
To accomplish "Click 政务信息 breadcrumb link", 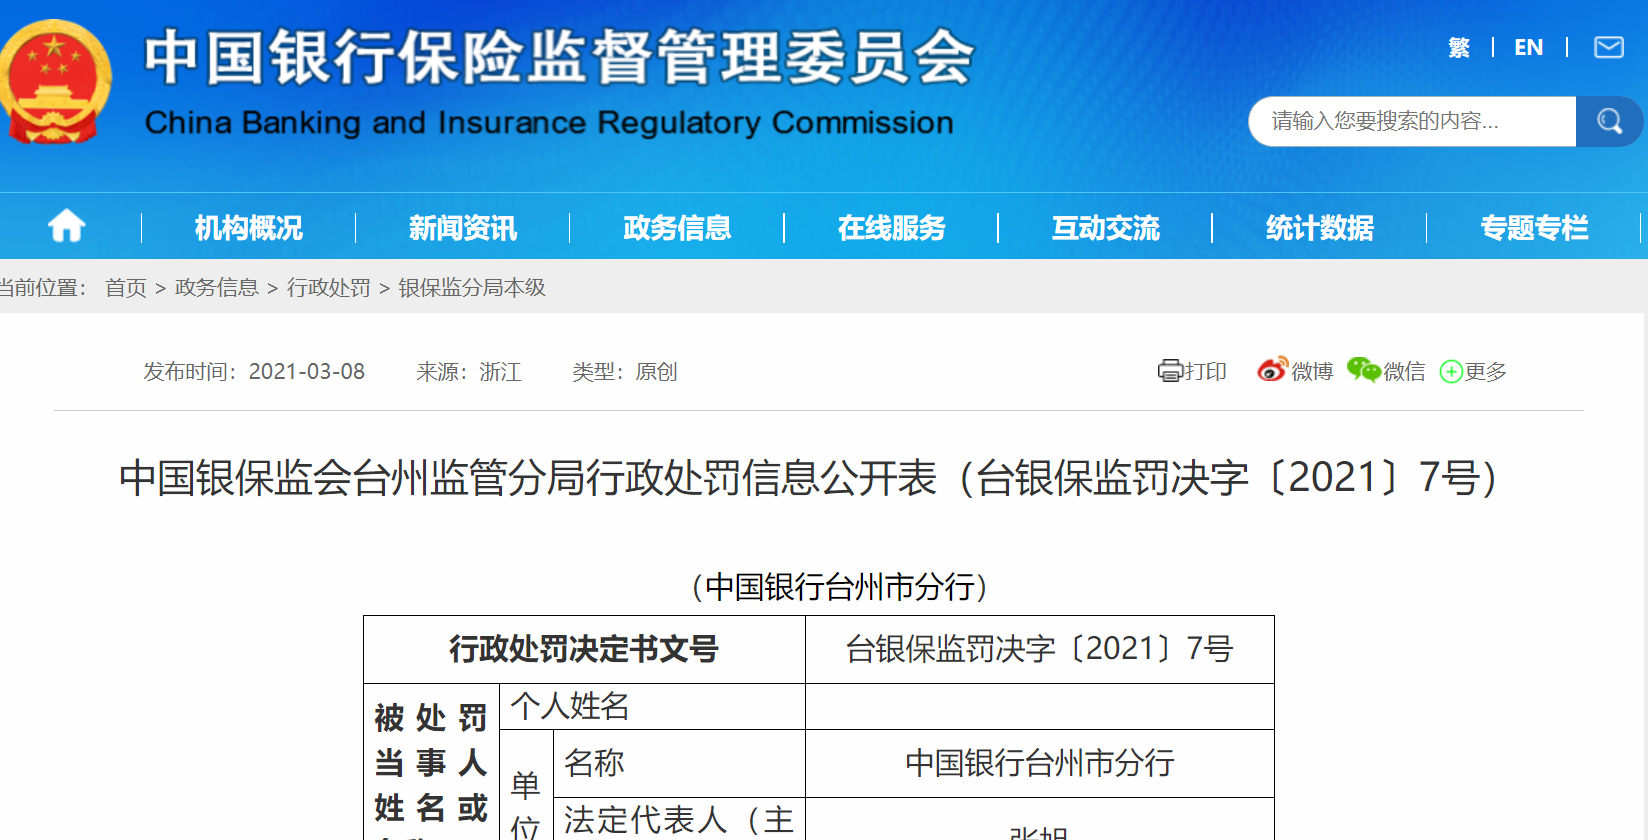I will (x=217, y=288).
